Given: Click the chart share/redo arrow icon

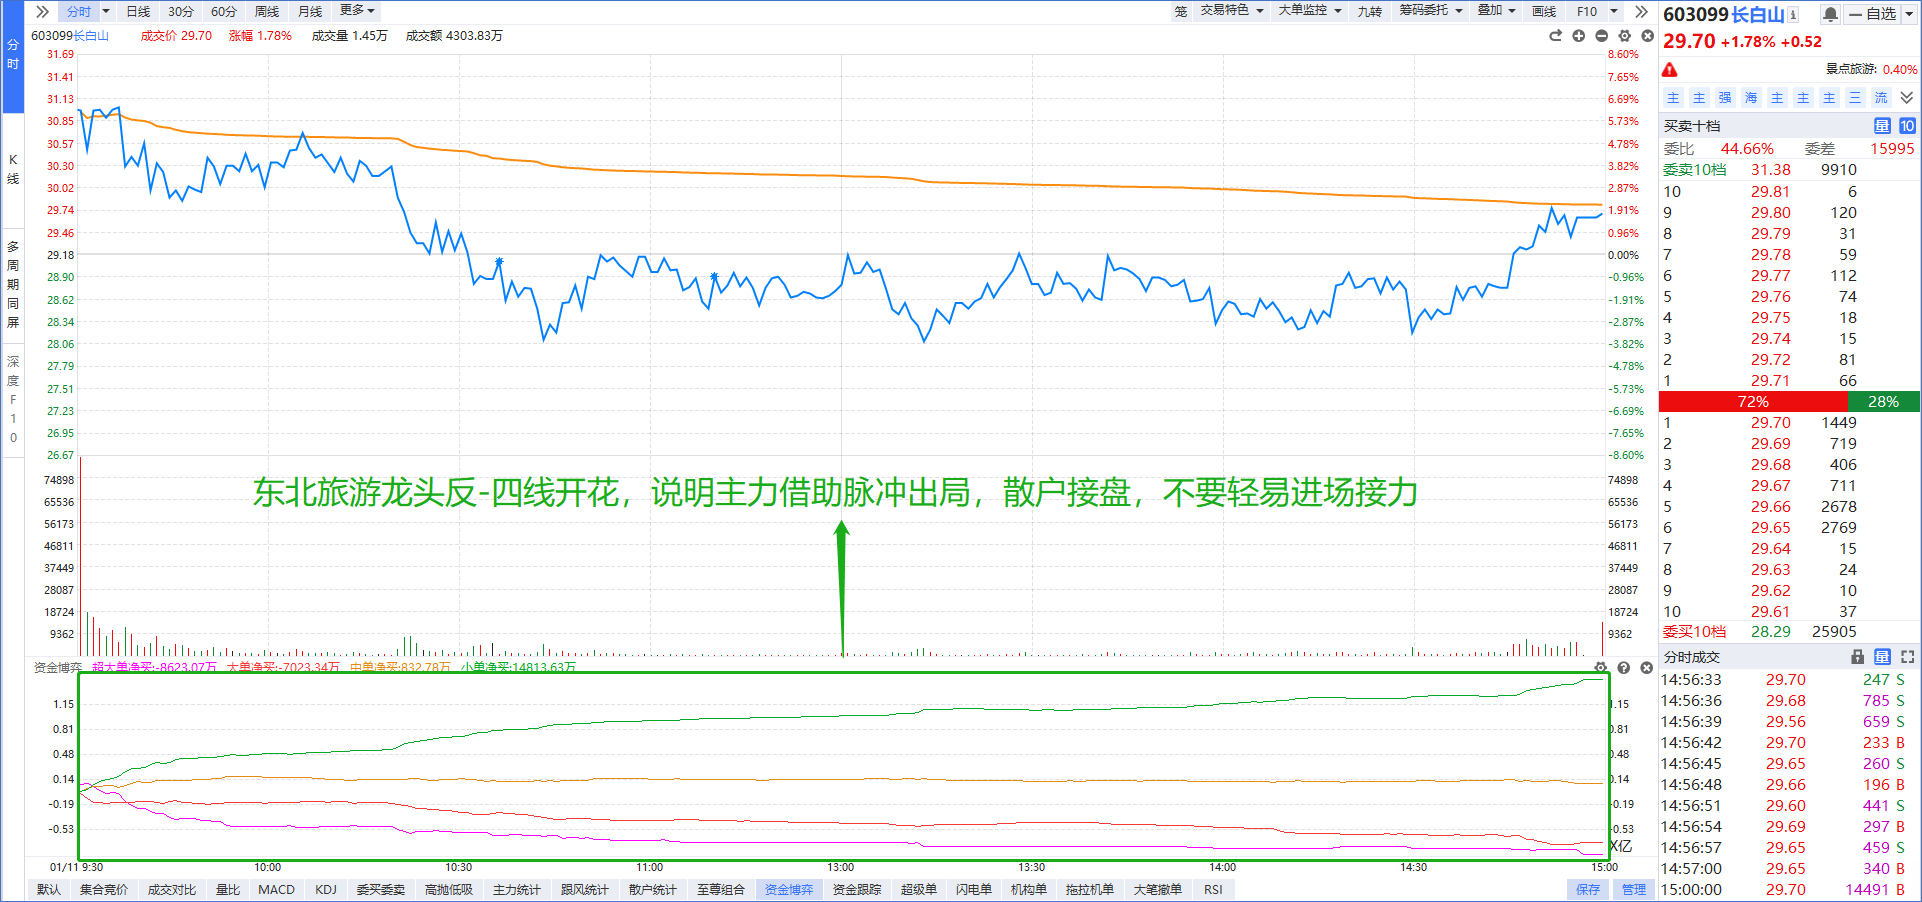Looking at the screenshot, I should tap(1555, 36).
